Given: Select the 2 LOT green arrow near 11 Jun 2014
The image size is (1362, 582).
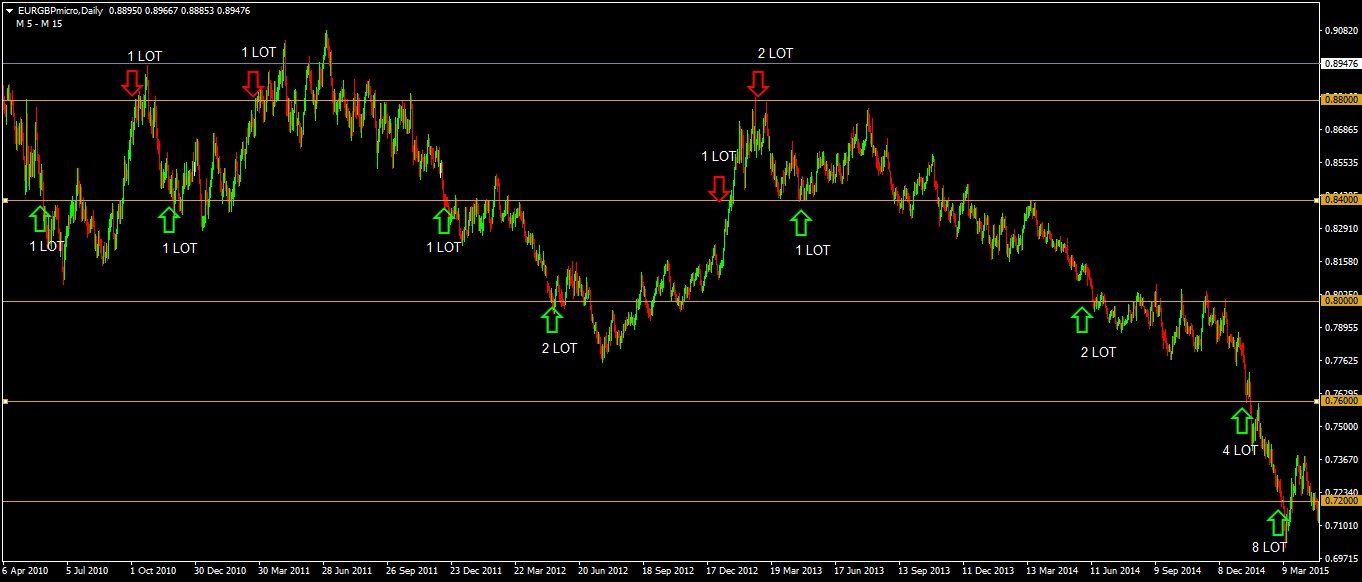Looking at the screenshot, I should tap(1084, 320).
